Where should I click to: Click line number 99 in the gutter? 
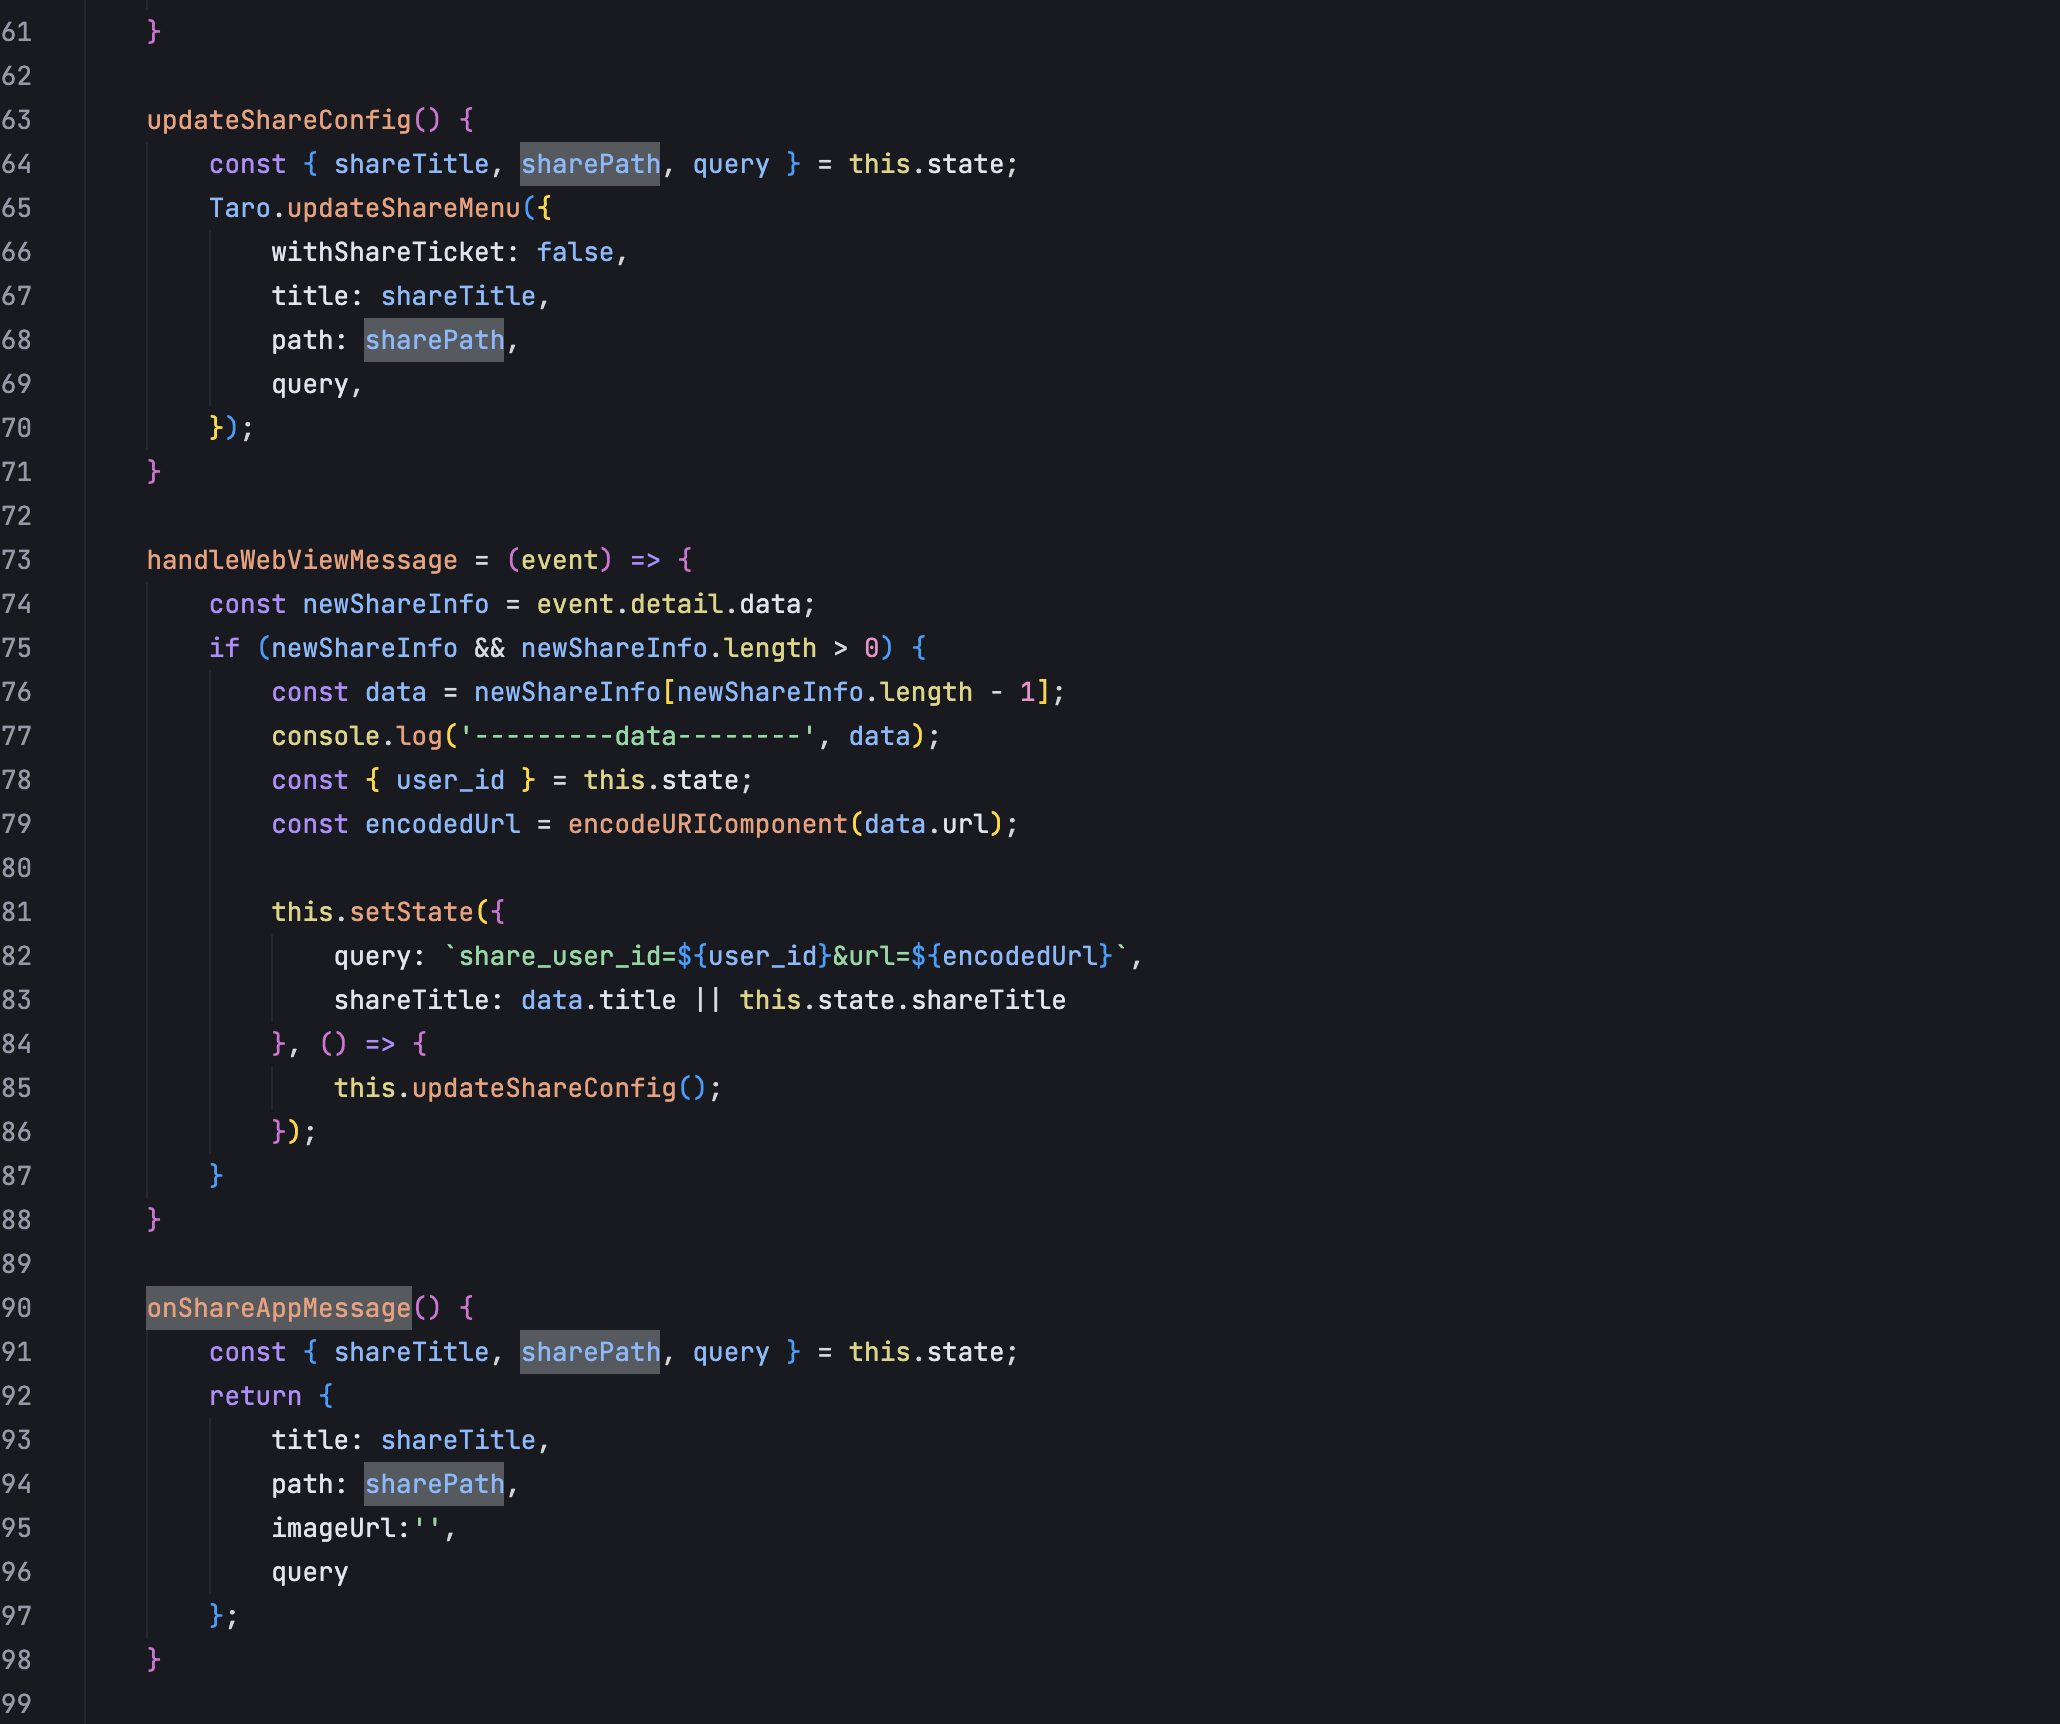tap(17, 1704)
